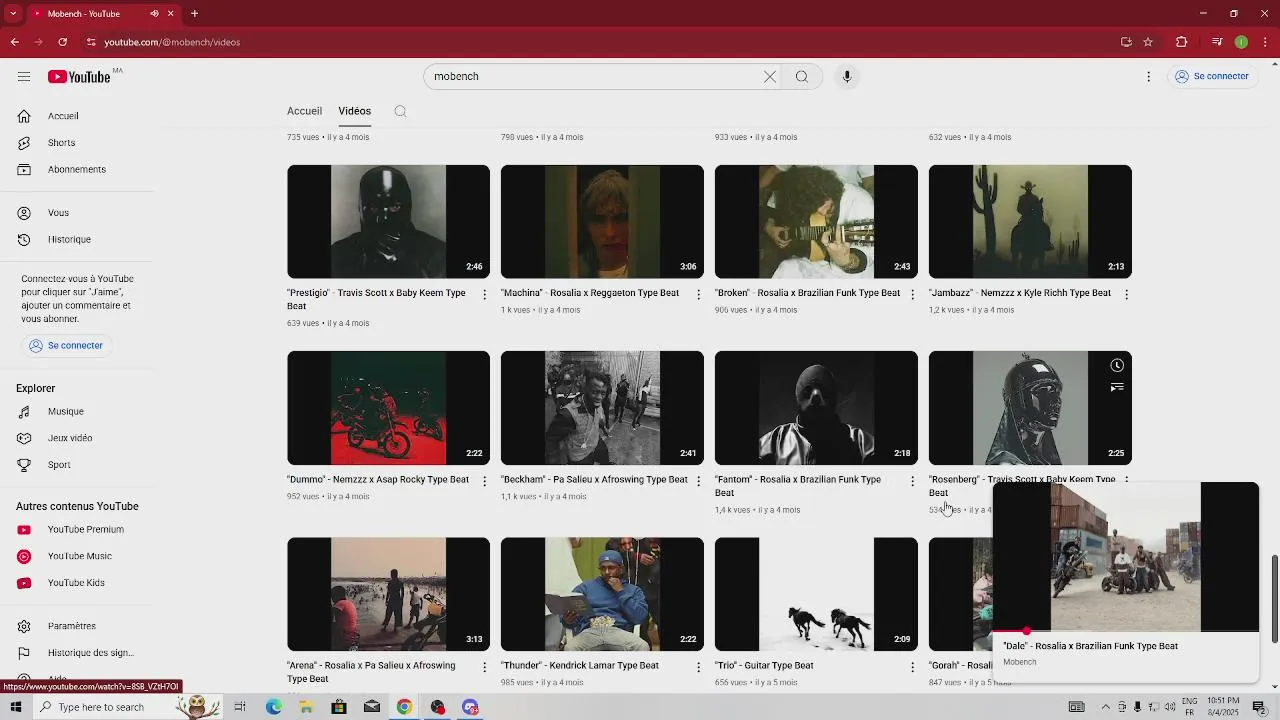Start voice search with the microphone icon
Viewport: 1280px width, 720px height.
pyautogui.click(x=847, y=76)
